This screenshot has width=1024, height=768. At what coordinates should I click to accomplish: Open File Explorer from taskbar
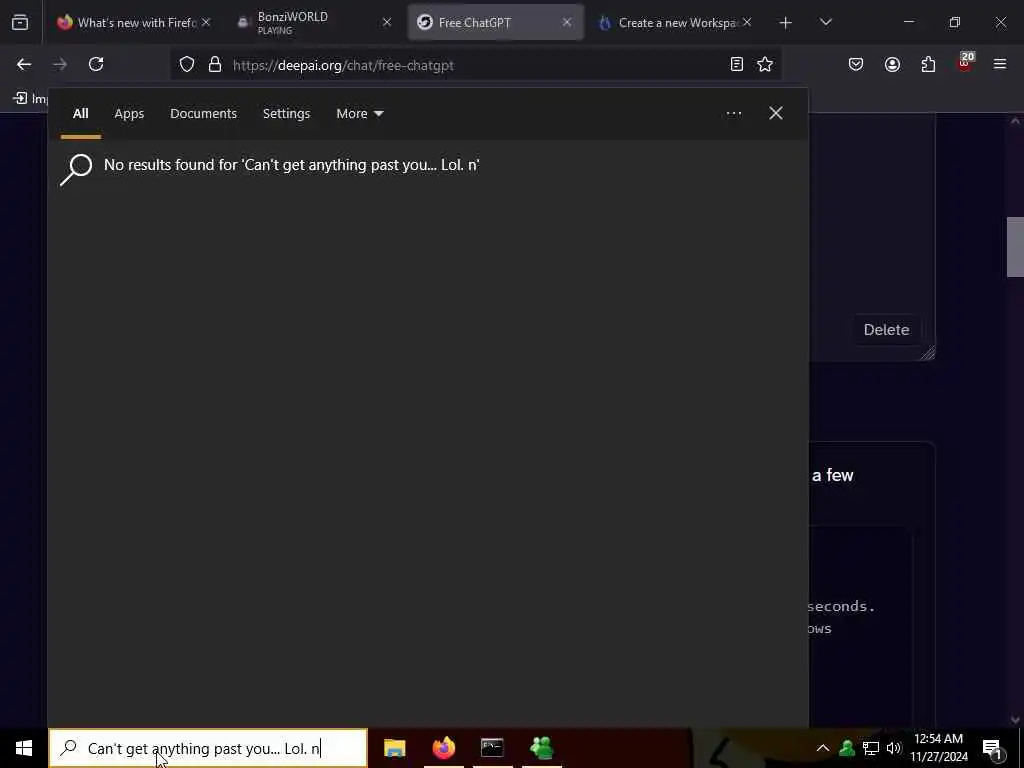[x=394, y=748]
